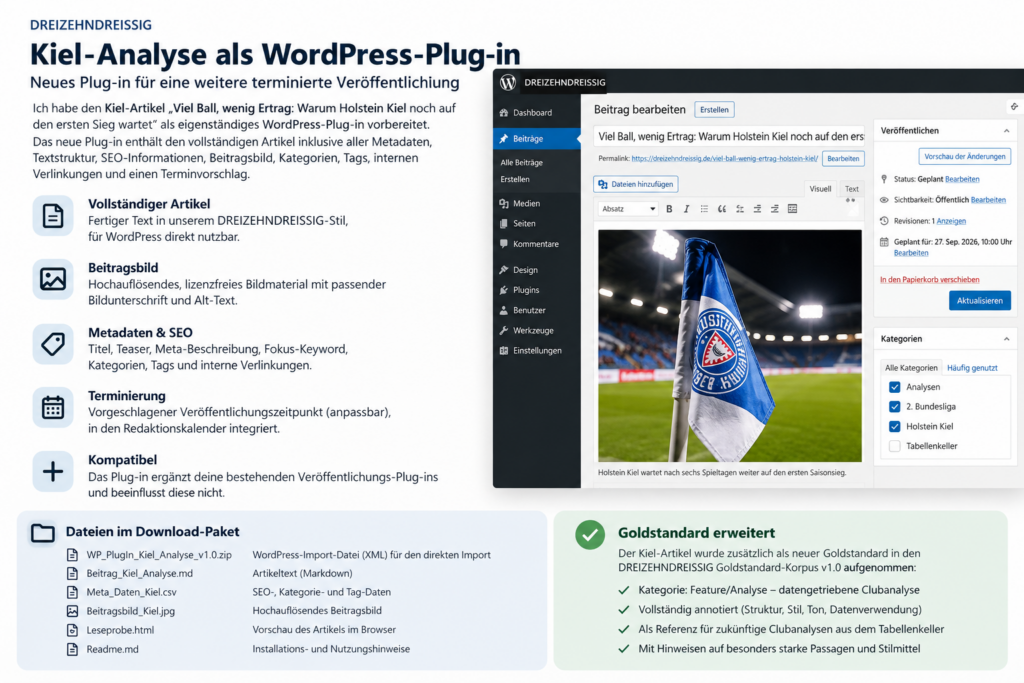Uncheck the Analysen category
The height and width of the screenshot is (683, 1024).
(895, 387)
